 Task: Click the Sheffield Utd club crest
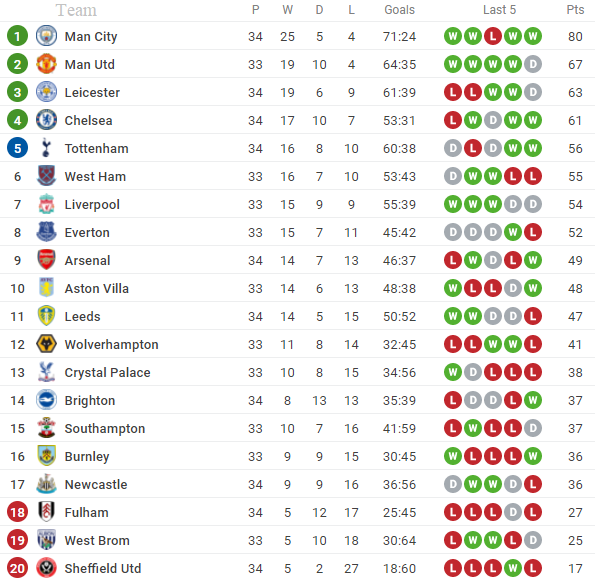46,568
